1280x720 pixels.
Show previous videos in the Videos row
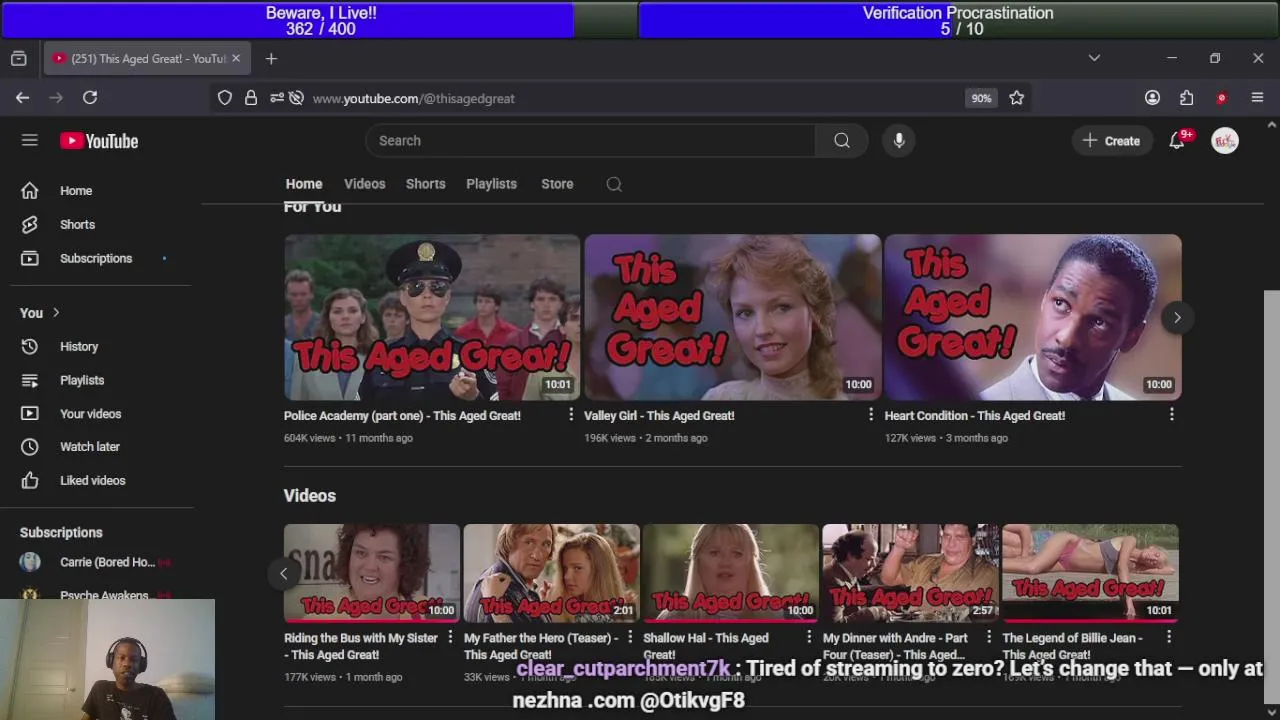pos(284,573)
